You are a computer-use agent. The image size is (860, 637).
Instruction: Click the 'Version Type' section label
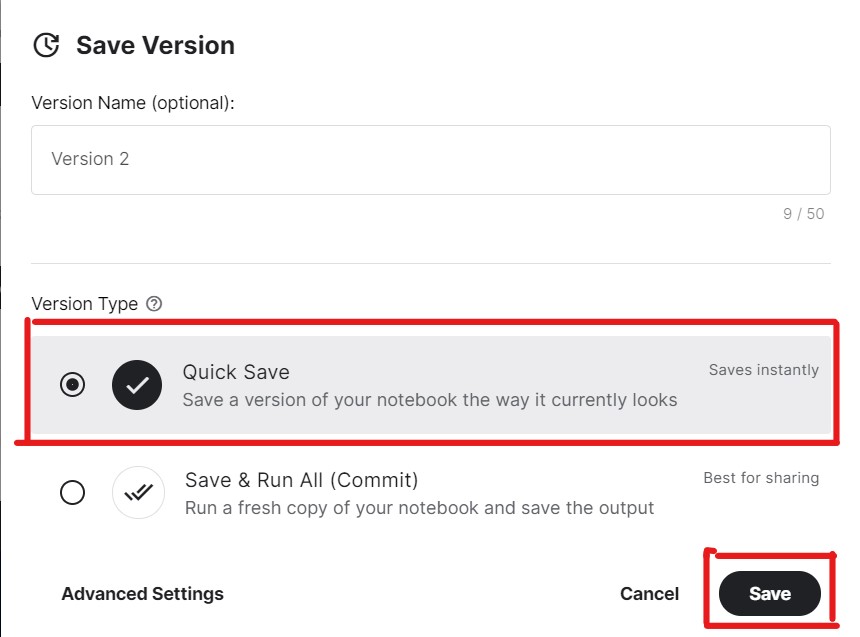(84, 303)
